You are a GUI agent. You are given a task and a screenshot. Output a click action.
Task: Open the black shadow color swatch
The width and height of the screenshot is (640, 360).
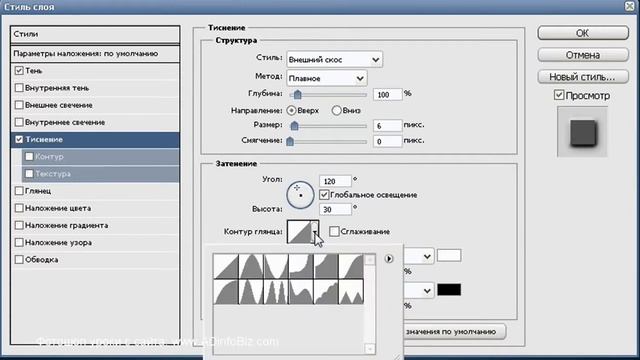click(x=449, y=290)
